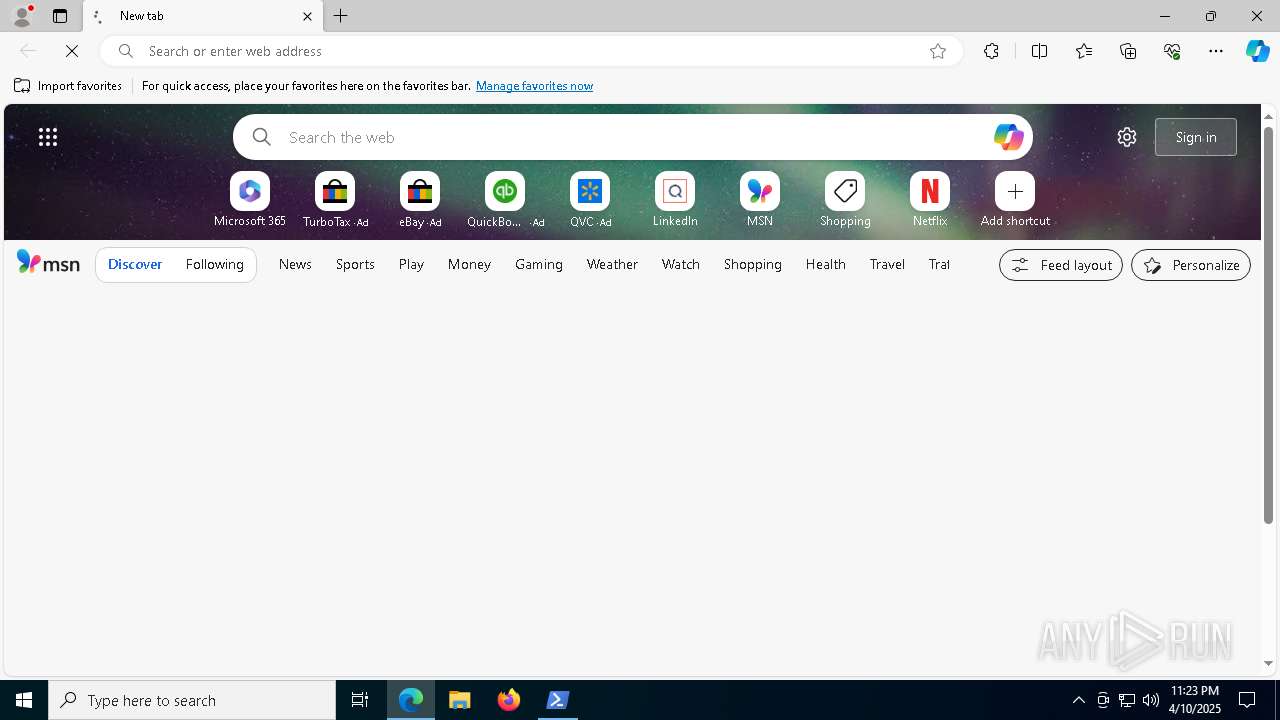Launch Firefox from the taskbar

pos(509,700)
